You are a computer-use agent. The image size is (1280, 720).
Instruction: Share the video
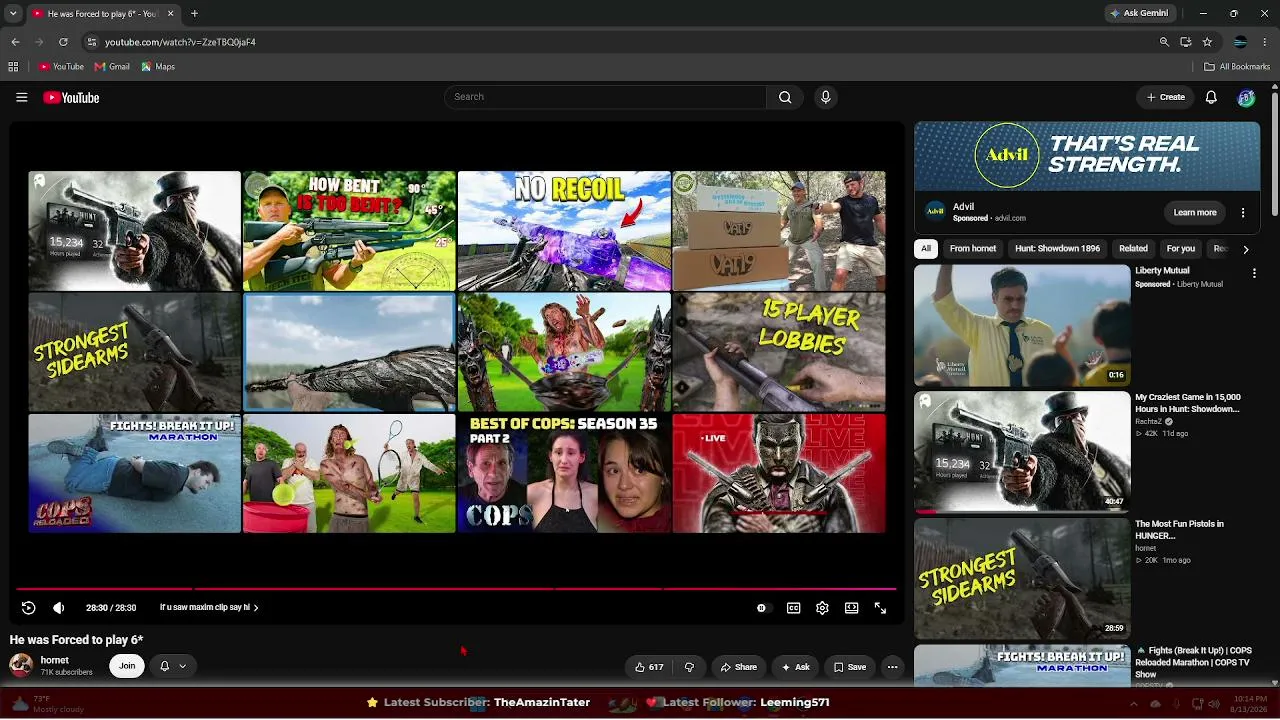click(738, 667)
